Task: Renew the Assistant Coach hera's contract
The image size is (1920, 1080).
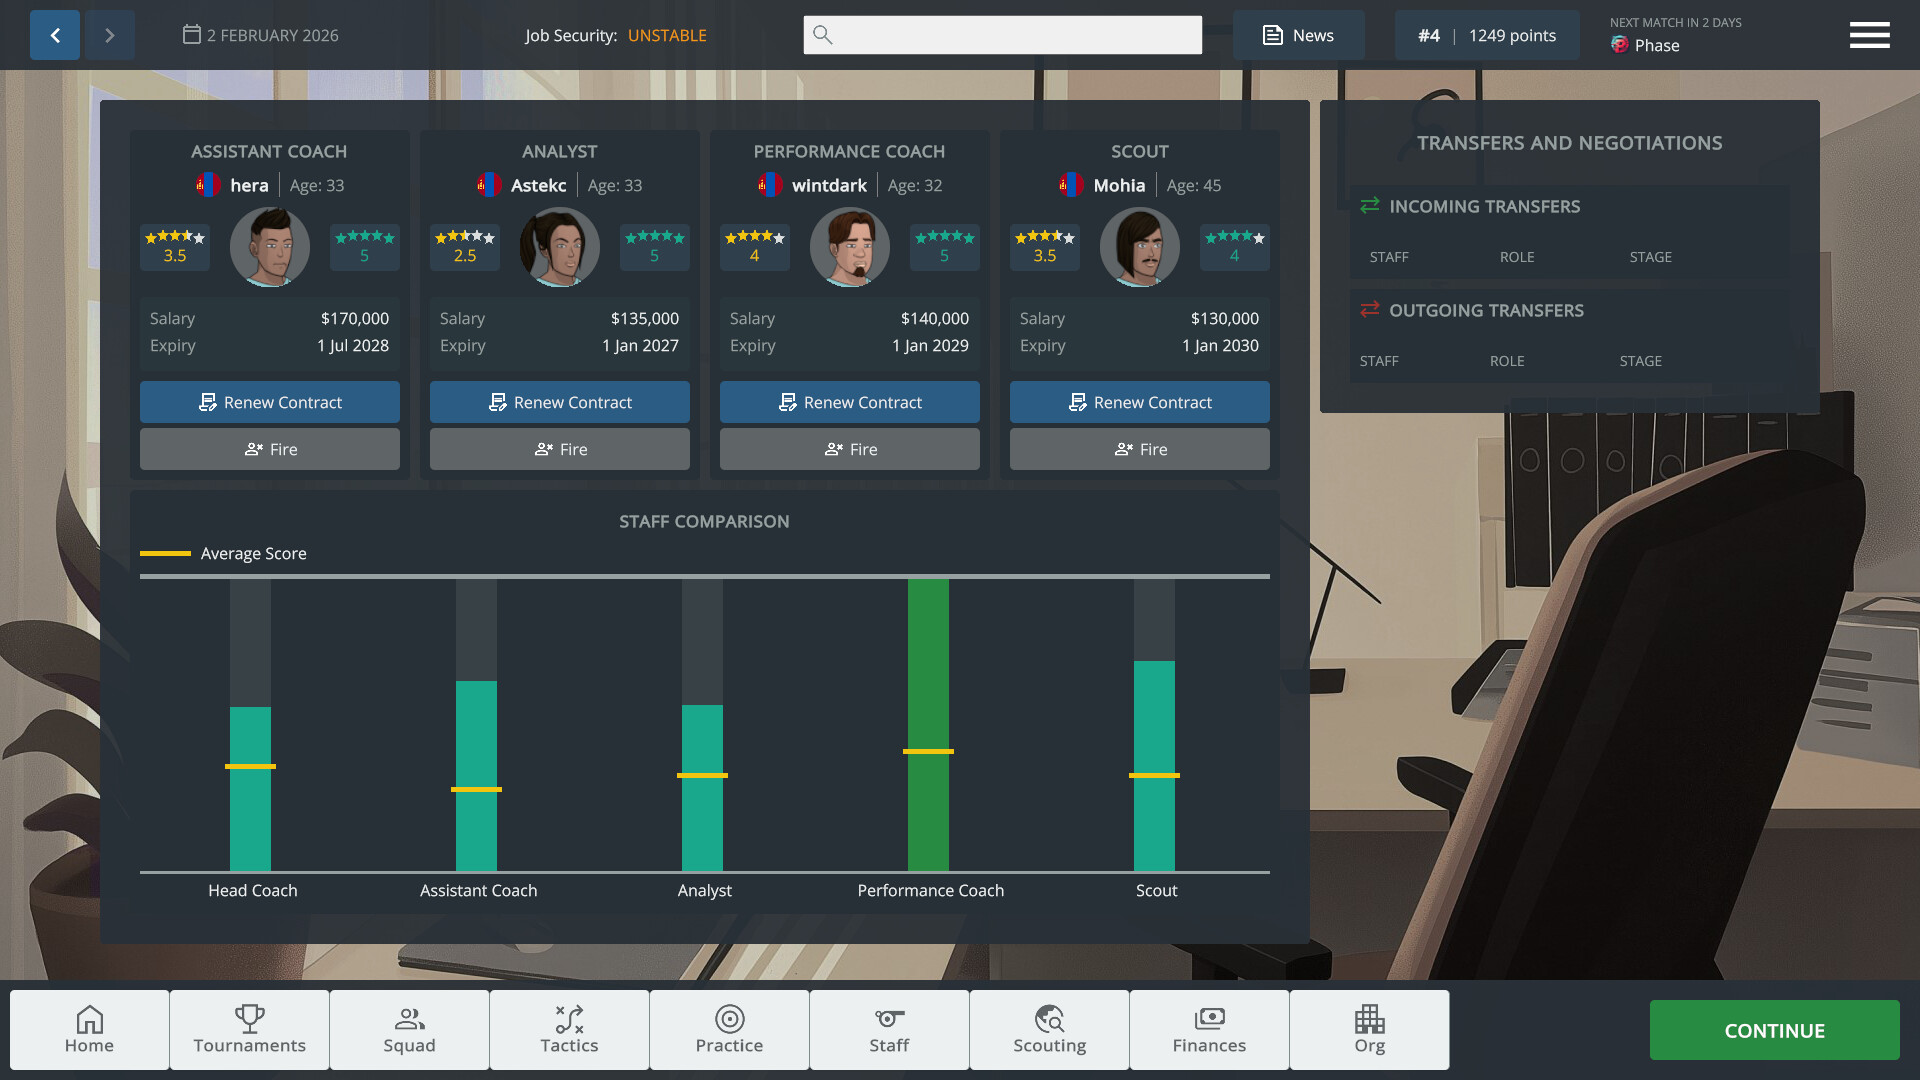Action: point(268,402)
